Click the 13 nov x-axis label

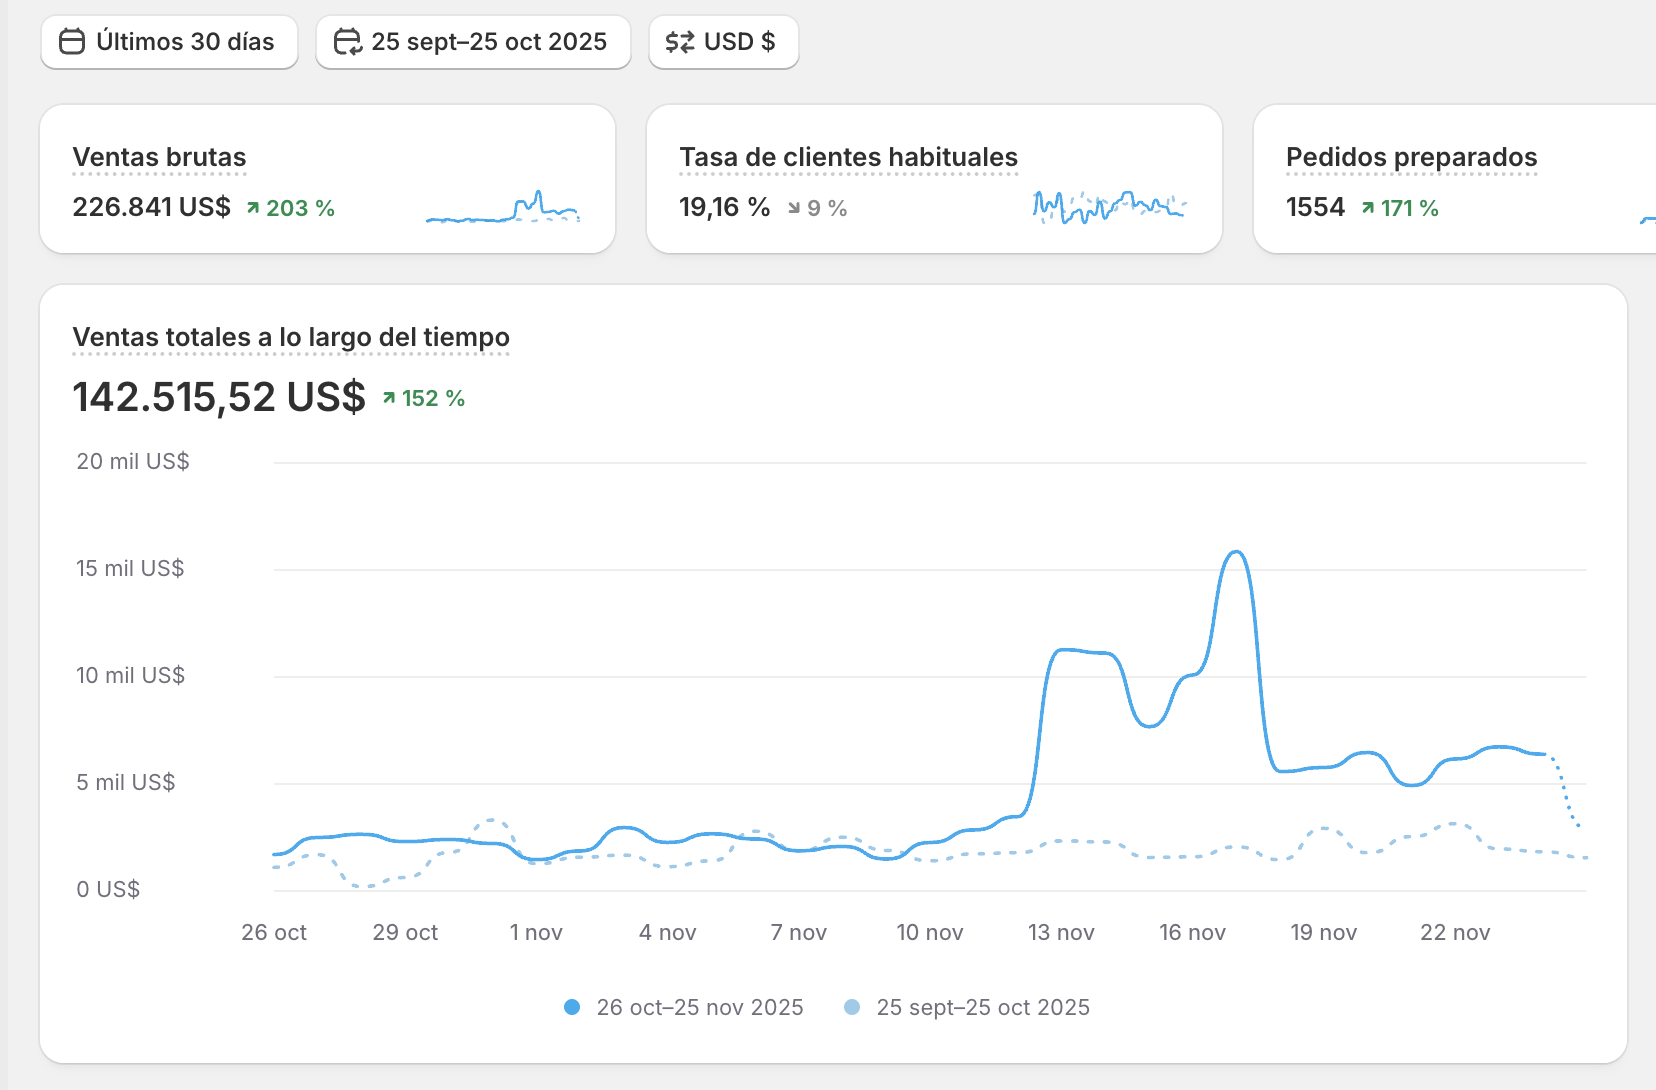click(x=1061, y=932)
